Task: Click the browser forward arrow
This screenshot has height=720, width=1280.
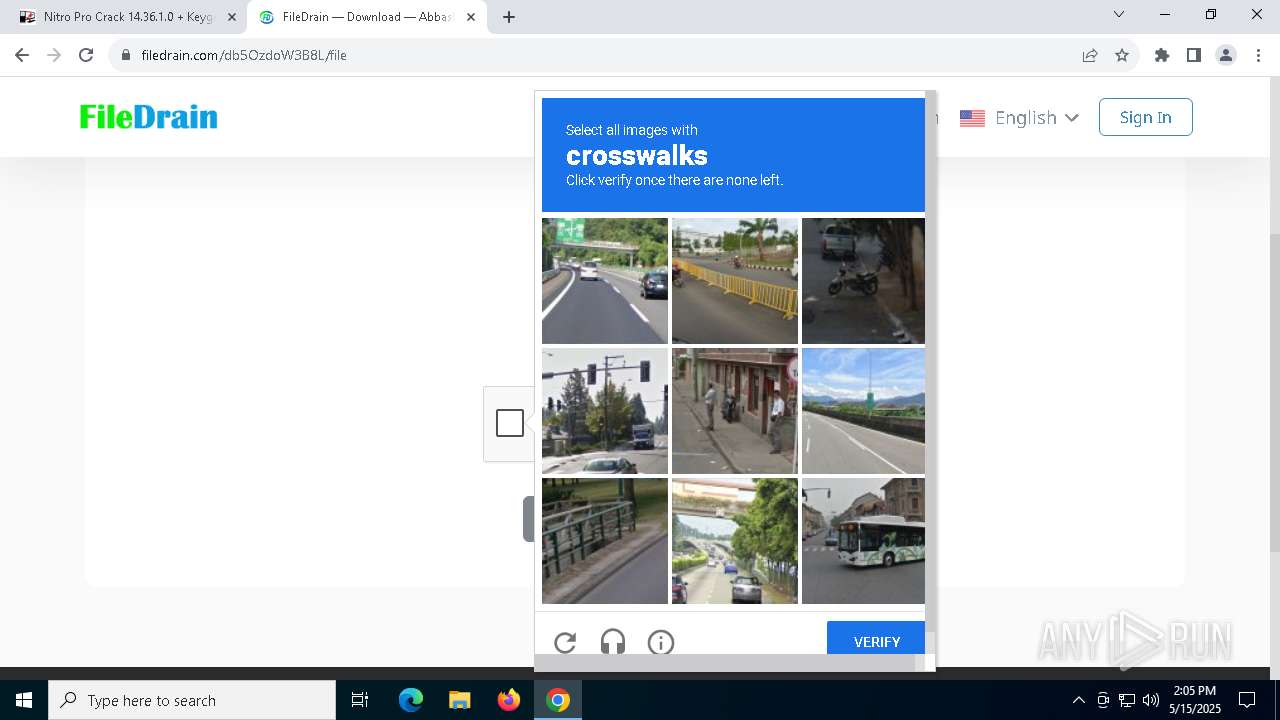Action: coord(54,55)
